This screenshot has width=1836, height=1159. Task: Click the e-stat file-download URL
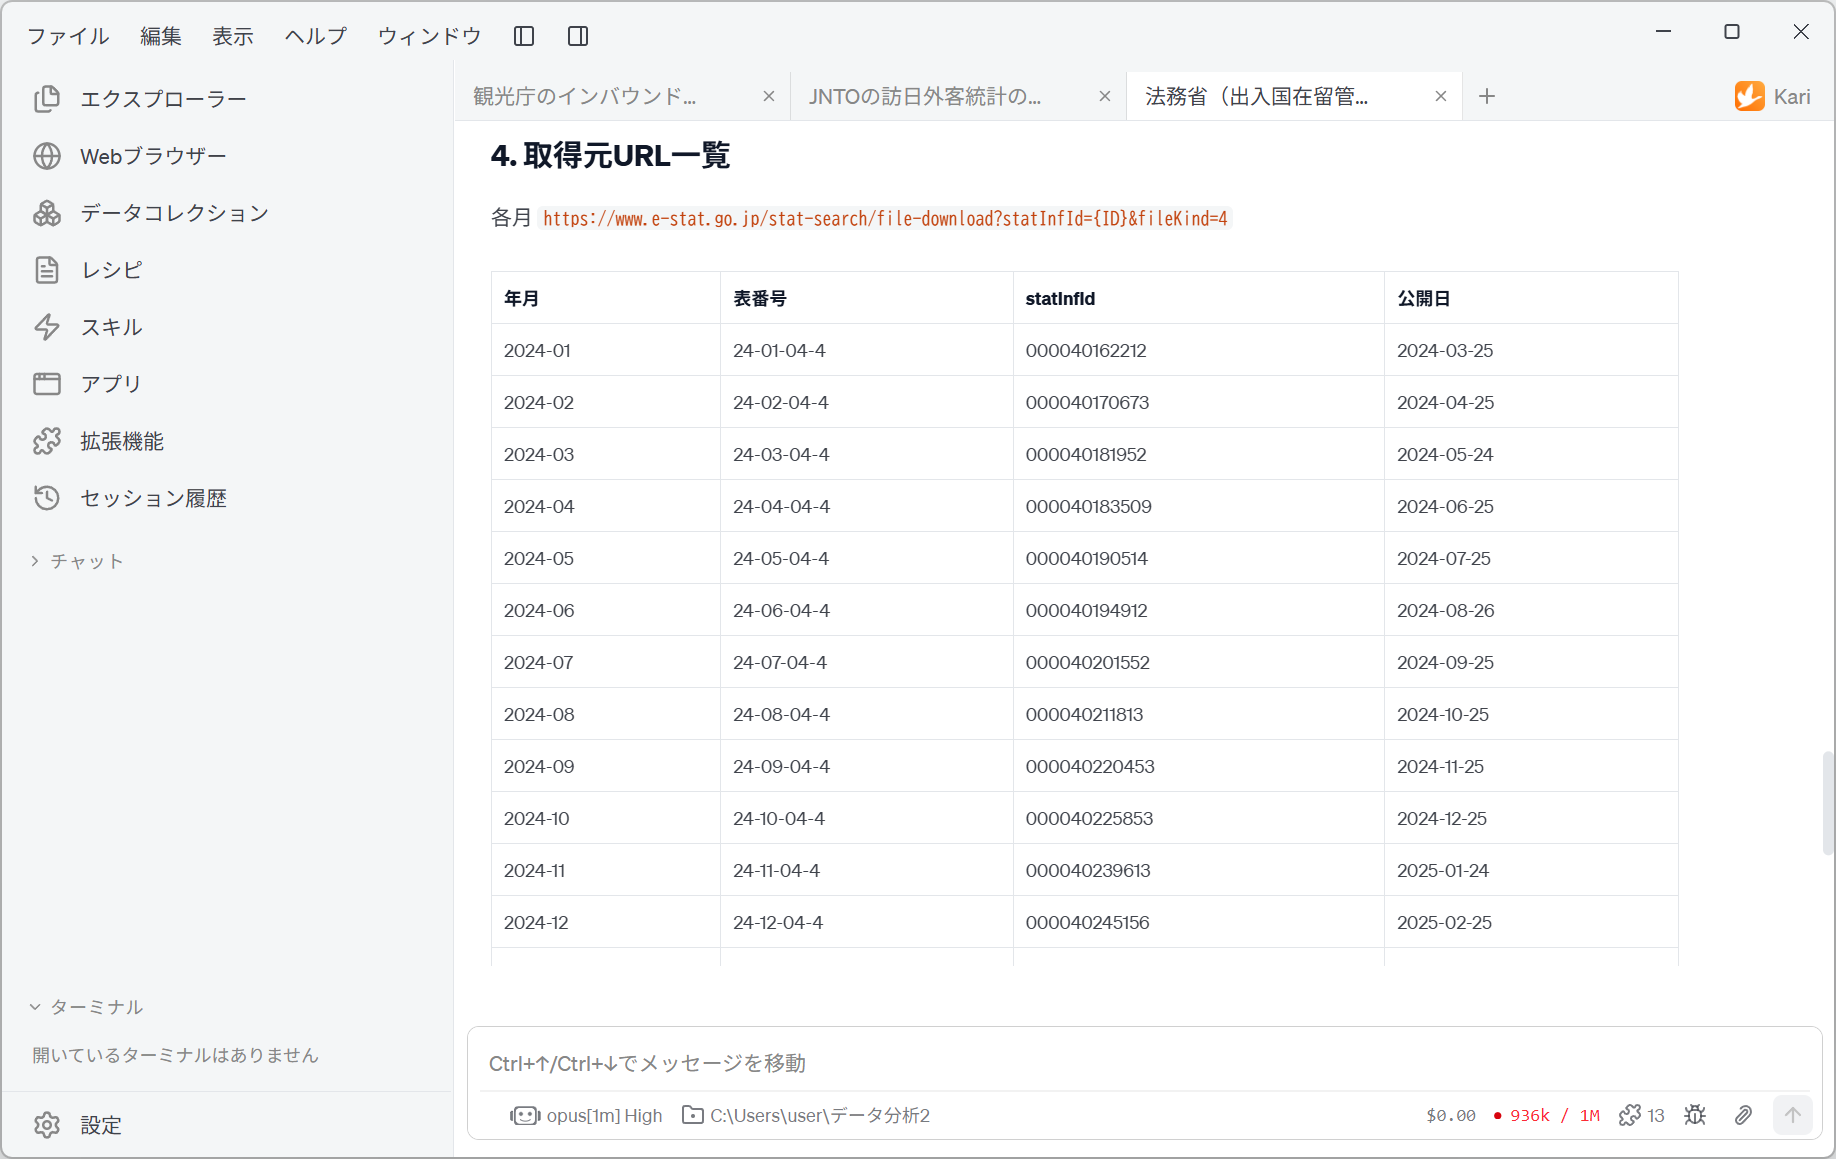click(885, 218)
